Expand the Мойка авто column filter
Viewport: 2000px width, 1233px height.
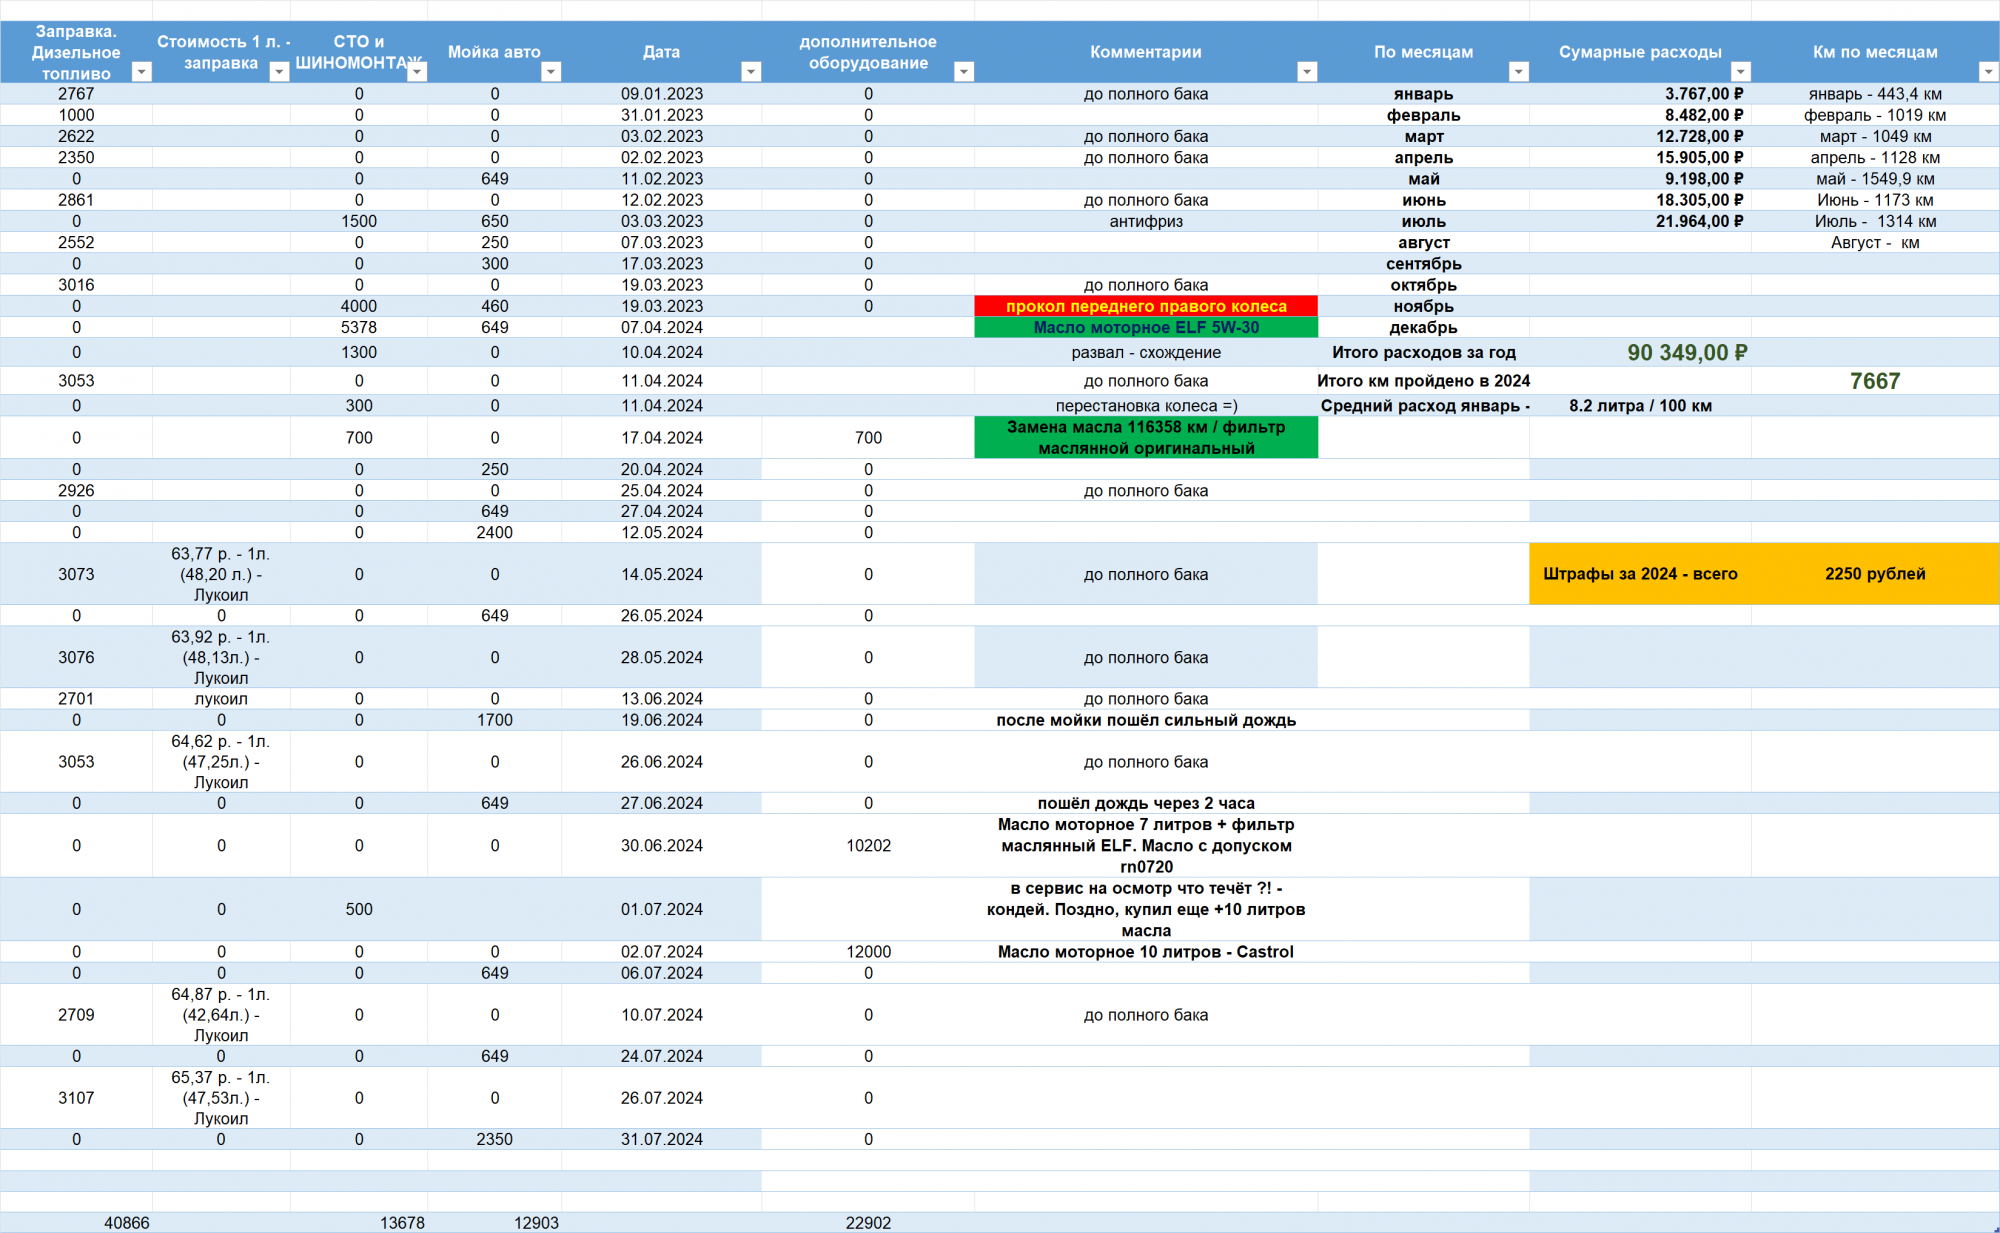(551, 72)
